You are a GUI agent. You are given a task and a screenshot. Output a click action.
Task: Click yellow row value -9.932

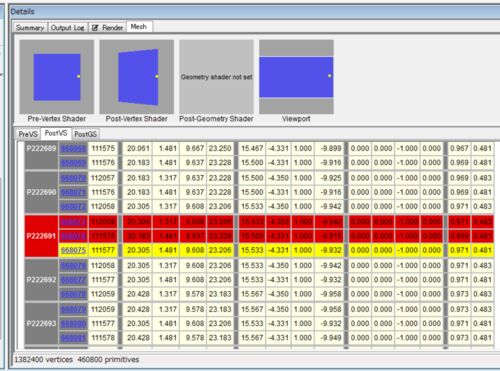329,250
